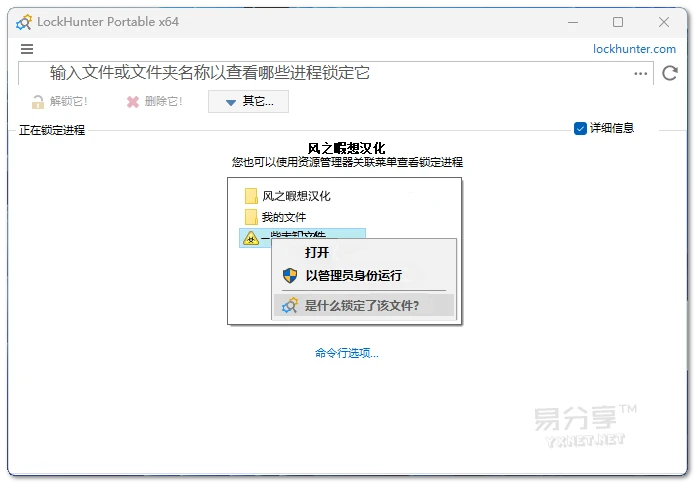This screenshot has width=695, height=483.
Task: Maximize the LockHunter window
Action: click(618, 22)
